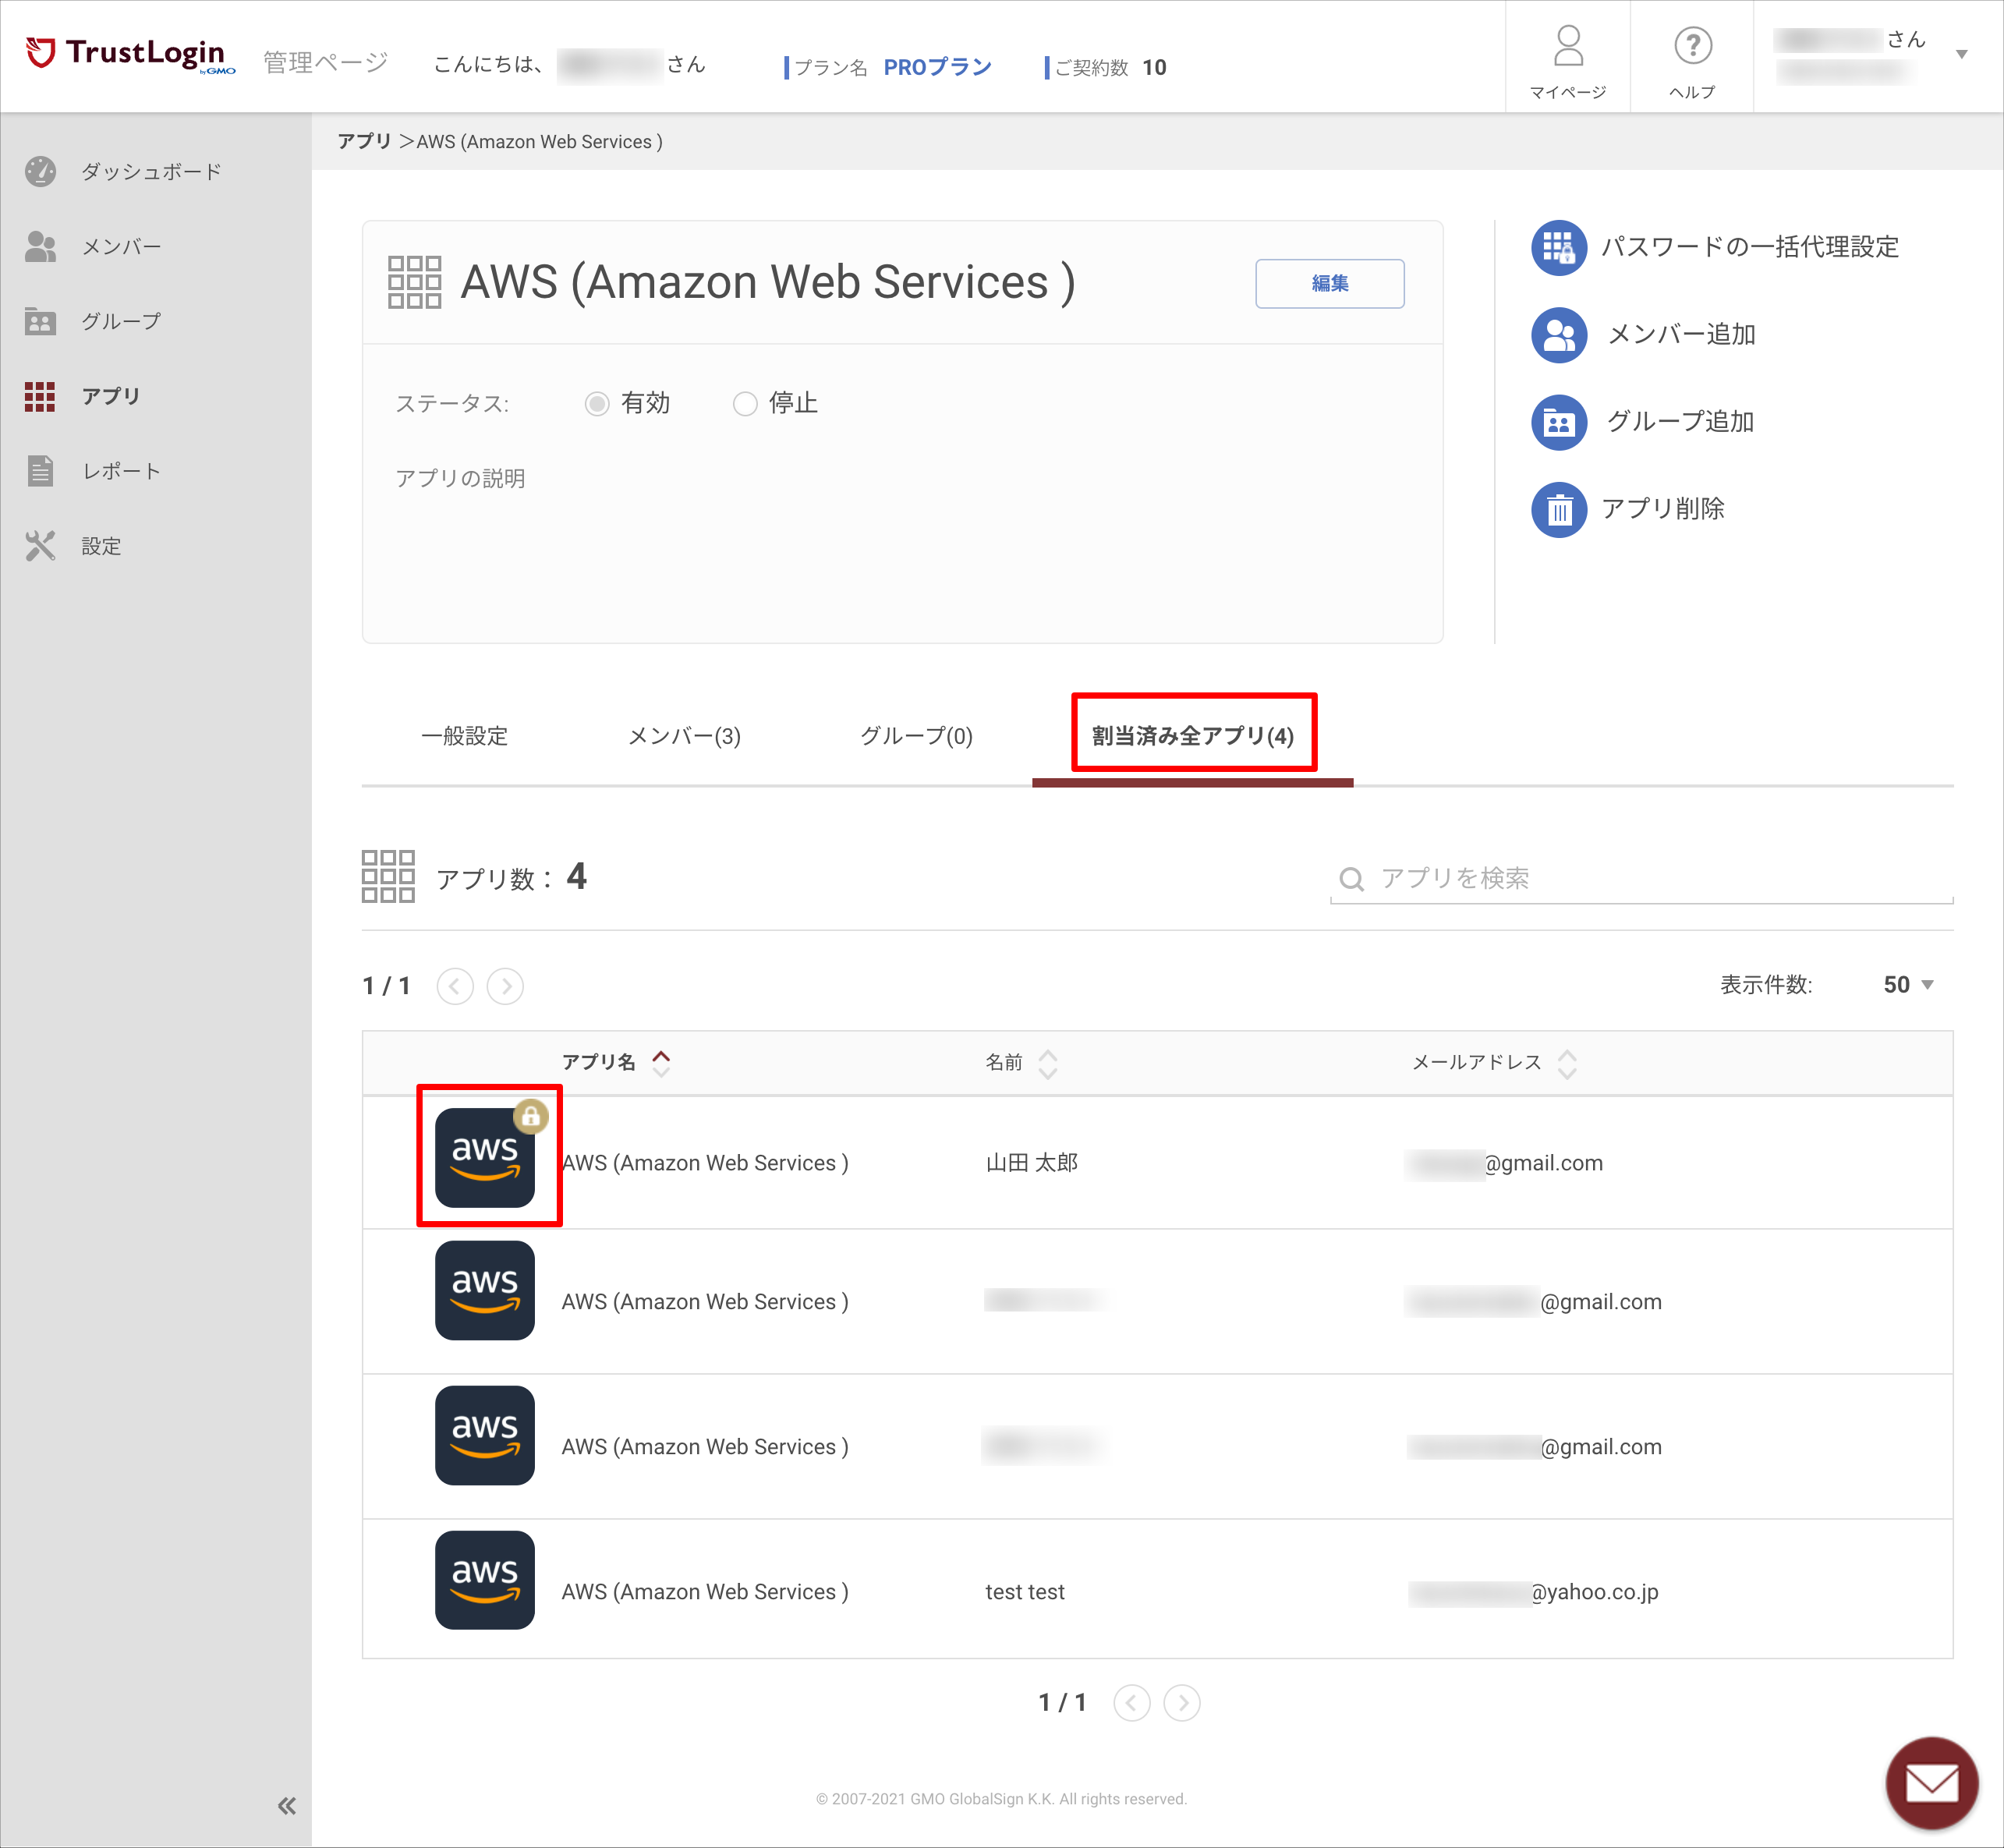The width and height of the screenshot is (2004, 1848).
Task: Go to previous page at top pagination
Action: [x=455, y=986]
